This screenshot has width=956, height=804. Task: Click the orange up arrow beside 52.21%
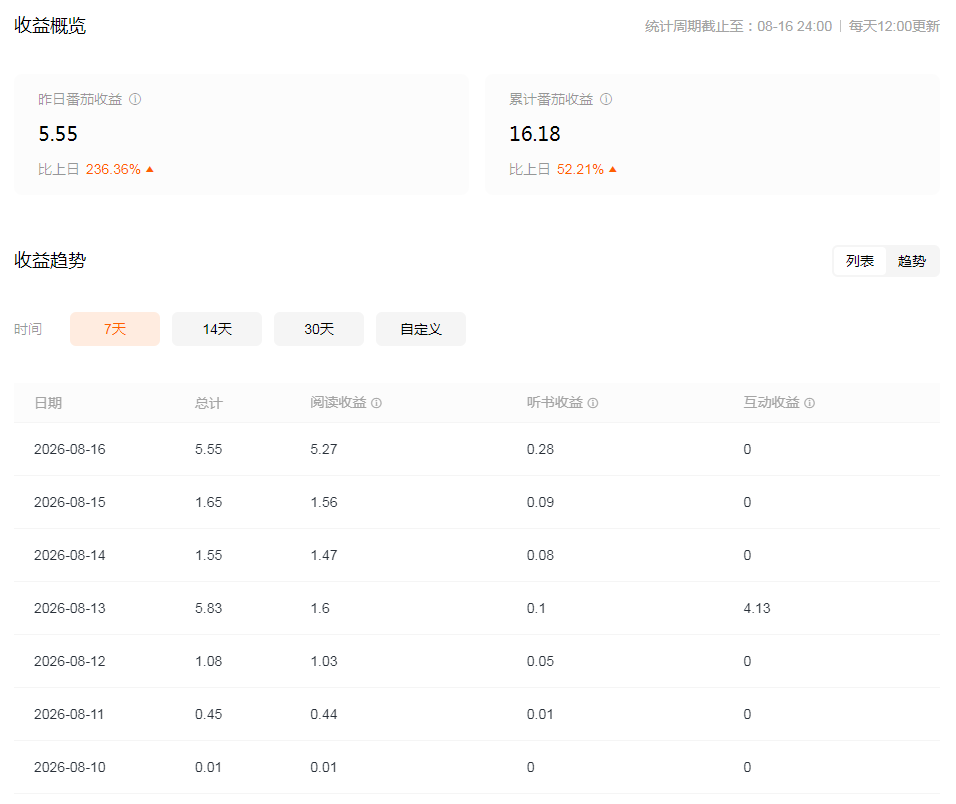coord(613,169)
